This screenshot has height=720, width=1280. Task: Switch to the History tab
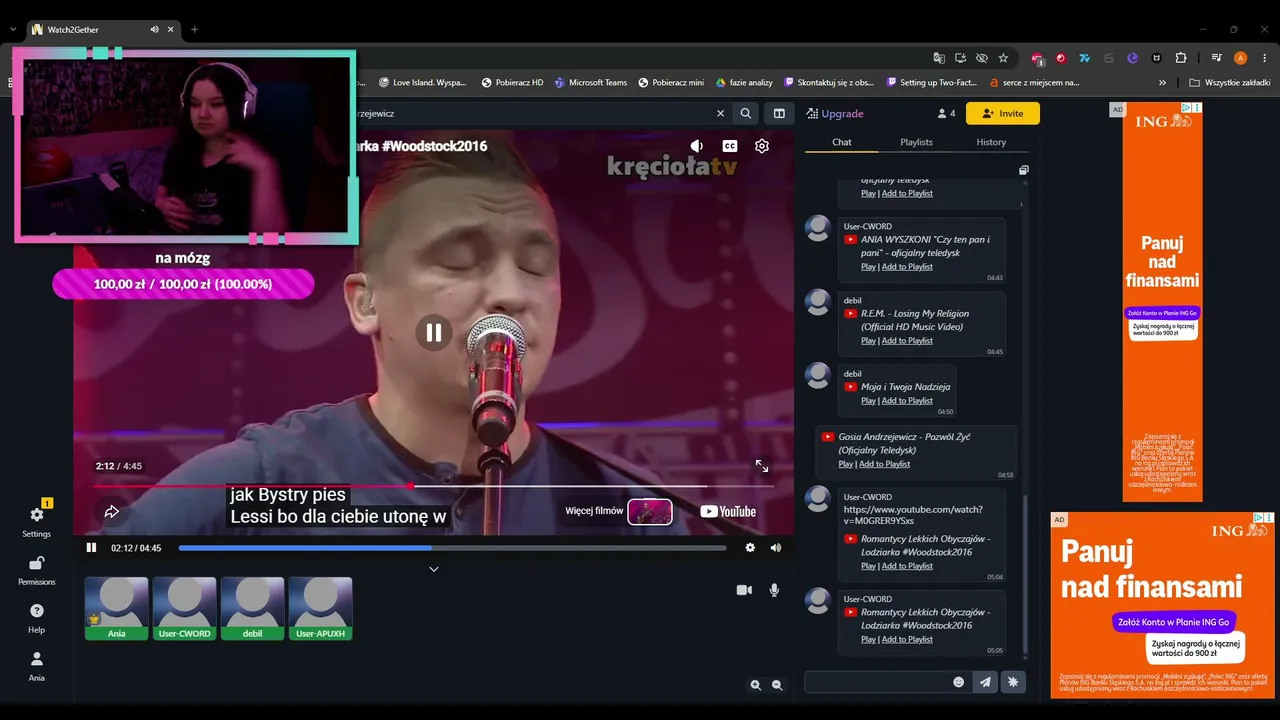(x=991, y=142)
